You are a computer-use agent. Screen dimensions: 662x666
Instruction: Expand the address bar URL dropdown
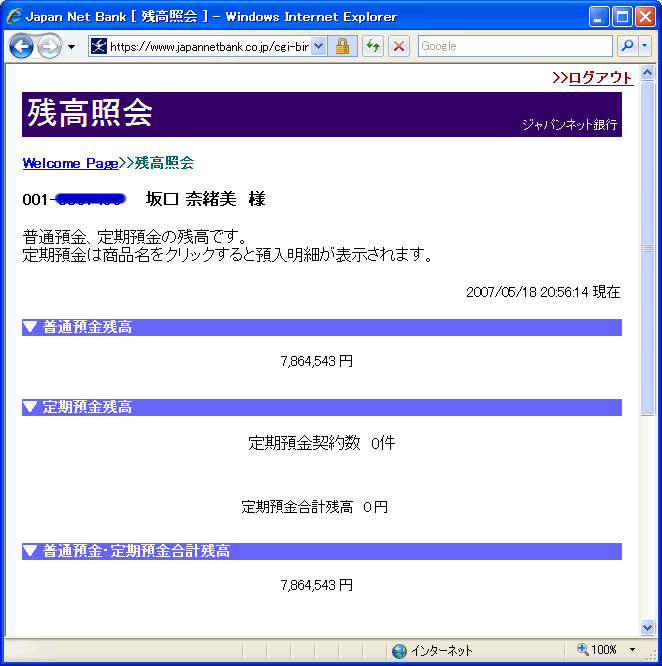pyautogui.click(x=318, y=46)
